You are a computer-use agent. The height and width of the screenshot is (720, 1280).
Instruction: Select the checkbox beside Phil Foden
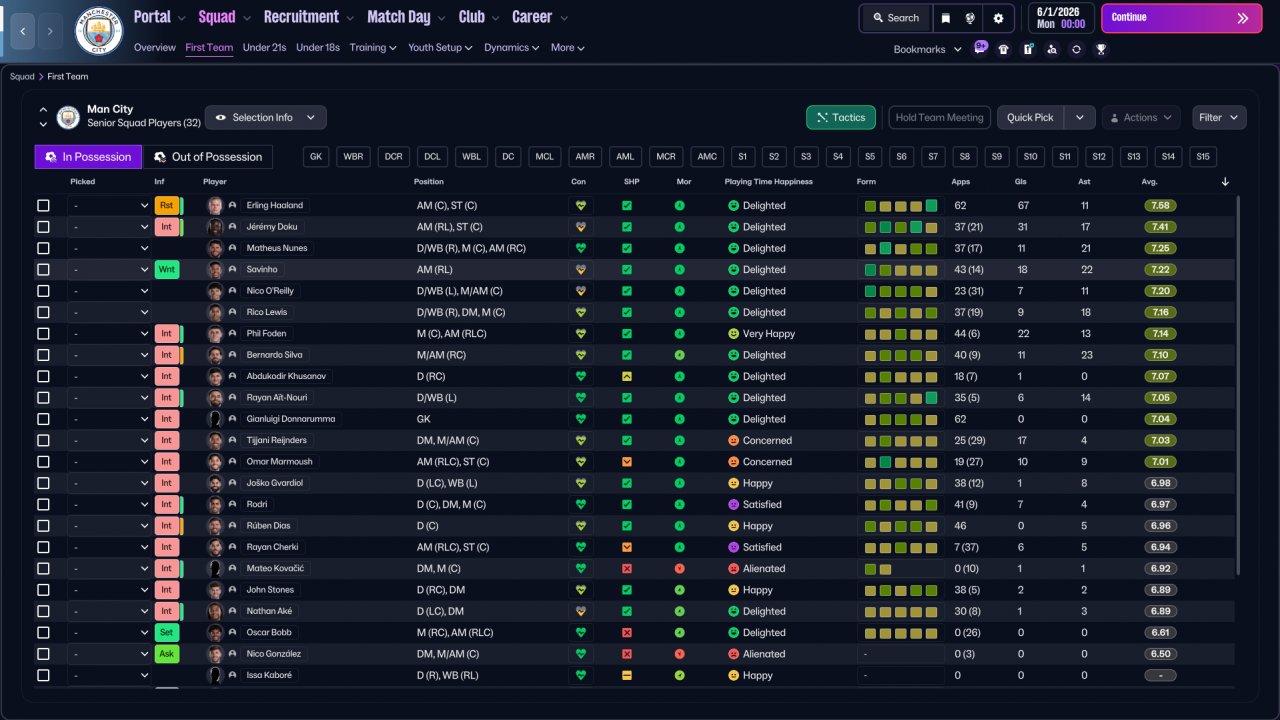[43, 334]
